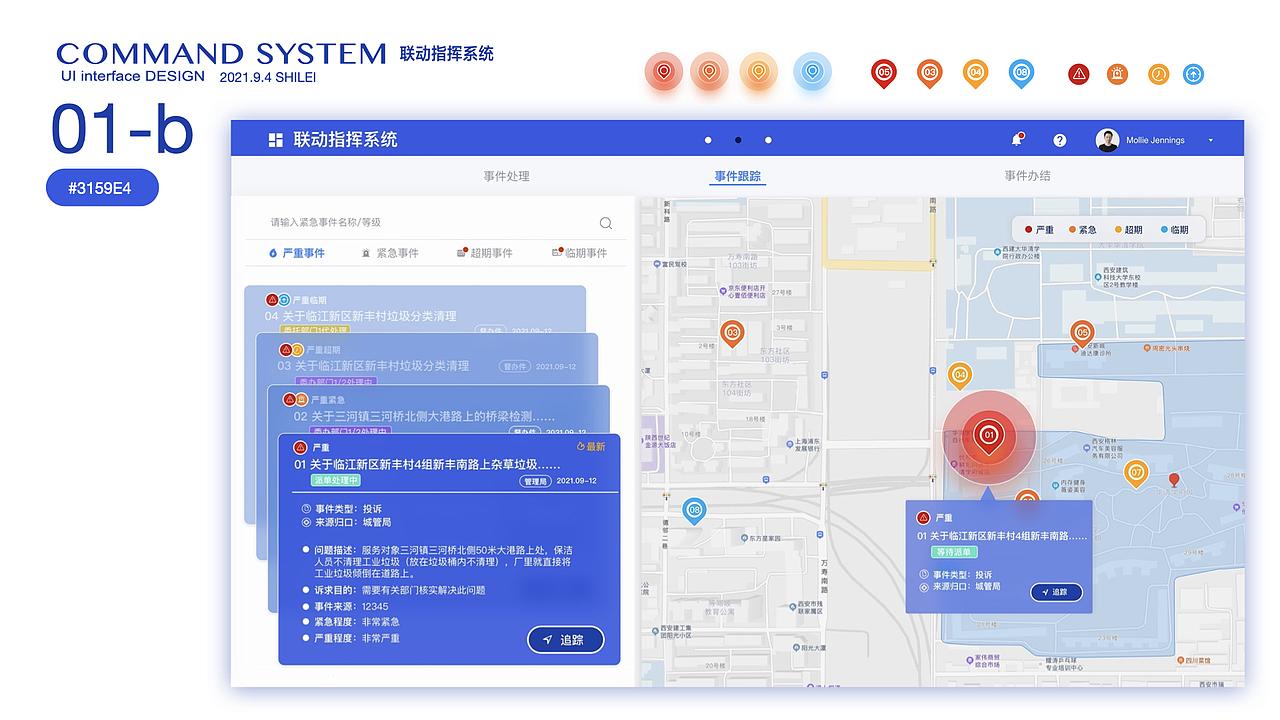Click the 管理局 tag on card 01

tap(535, 481)
